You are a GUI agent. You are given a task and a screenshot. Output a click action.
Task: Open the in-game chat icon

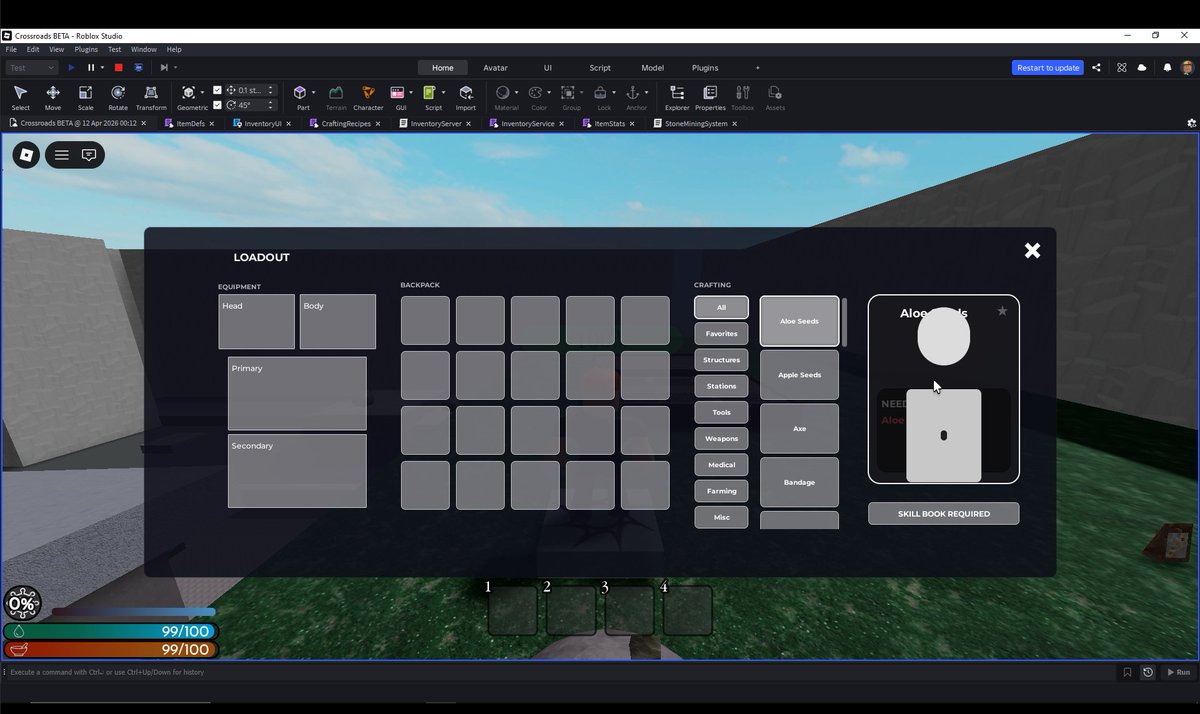(x=89, y=155)
